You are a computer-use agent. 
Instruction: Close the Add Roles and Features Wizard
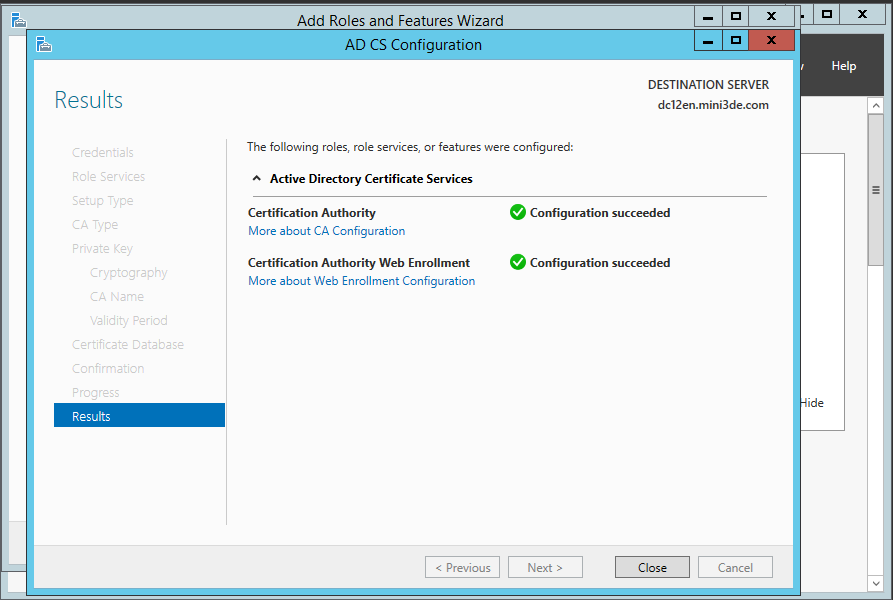pyautogui.click(x=772, y=17)
